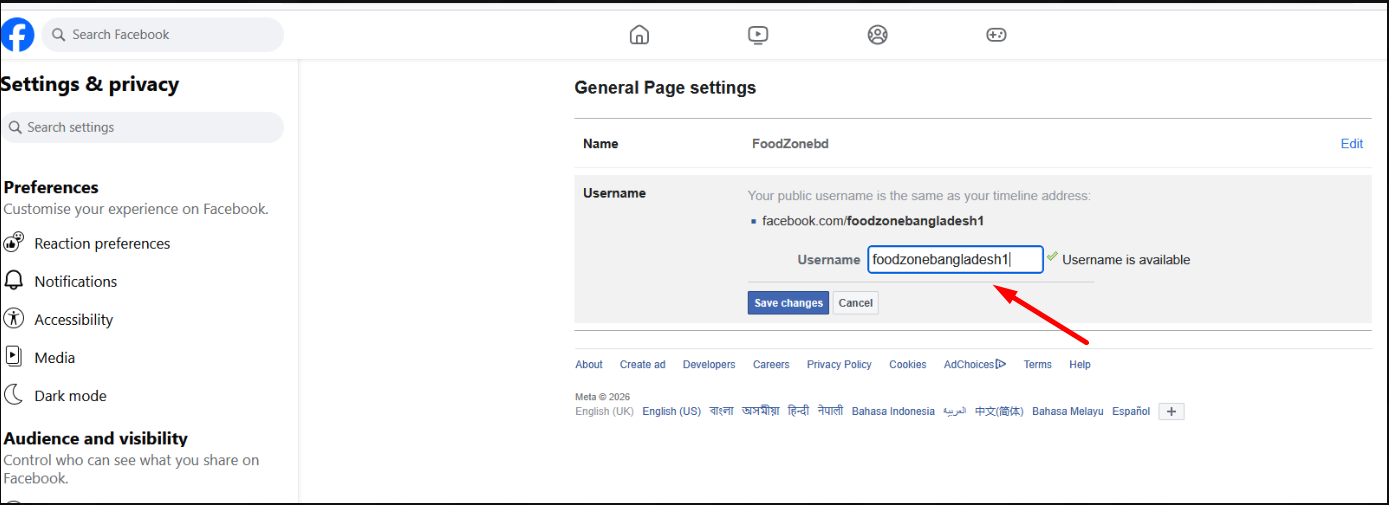Viewport: 1389px width, 505px height.
Task: Open the Developers footer link
Action: (x=709, y=365)
